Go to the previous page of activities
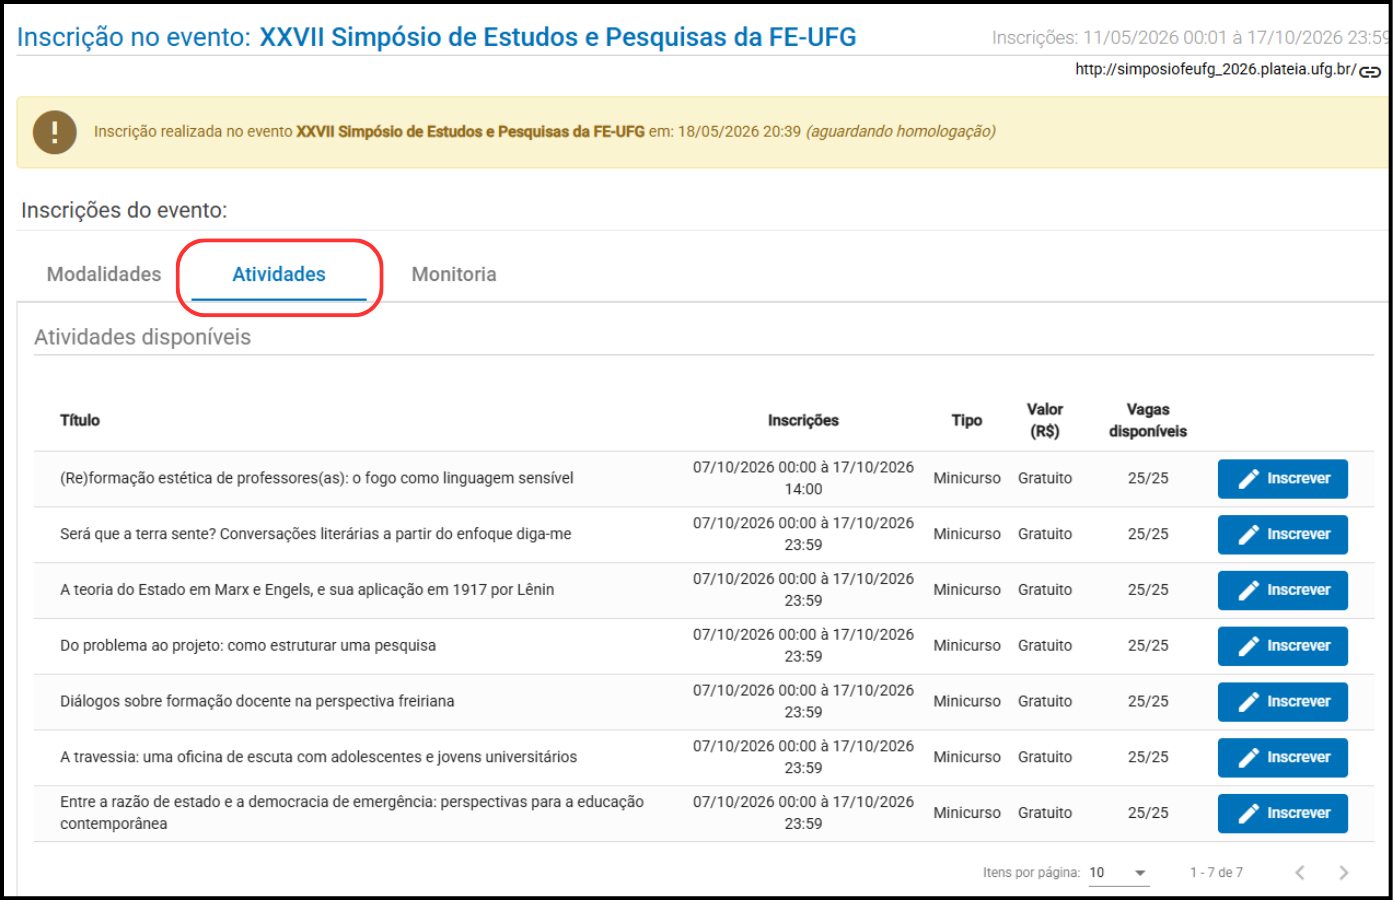The image size is (1393, 901). point(1300,873)
